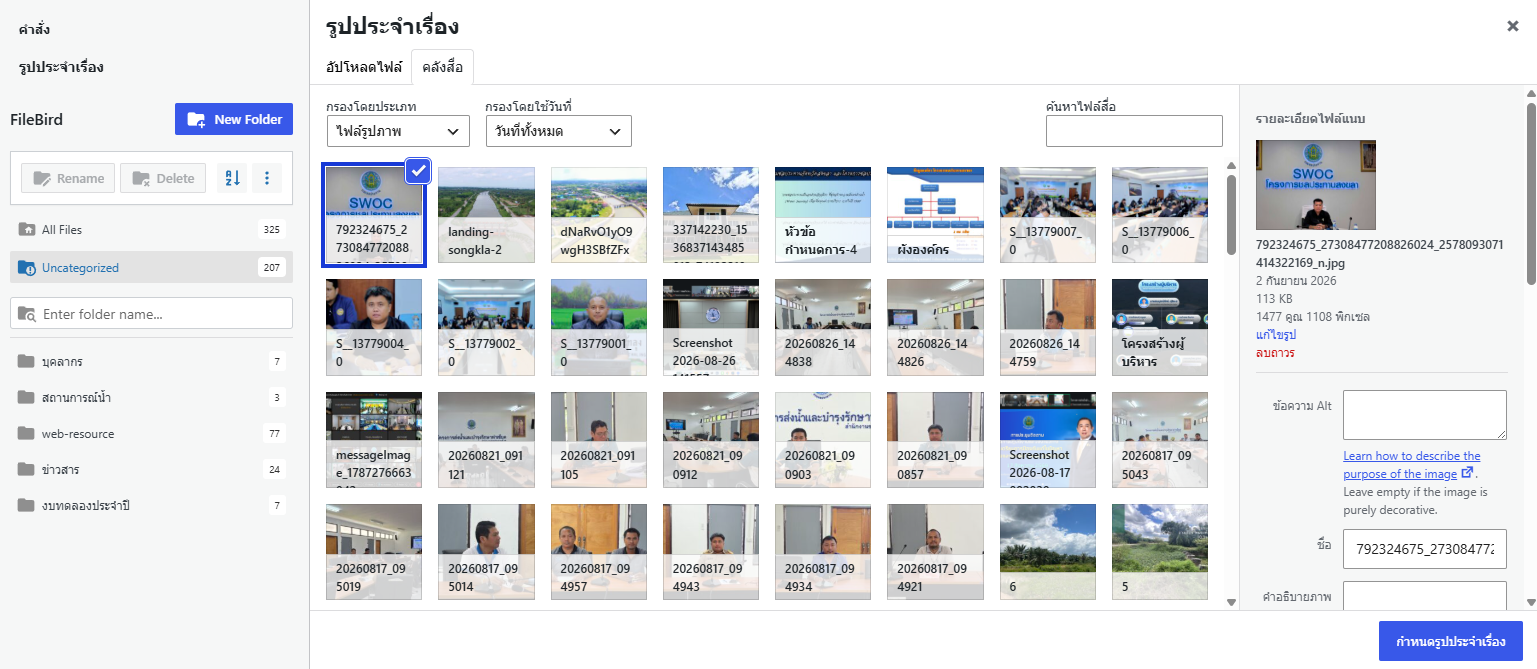Select the 20260821_091121 thumbnail

[486, 440]
